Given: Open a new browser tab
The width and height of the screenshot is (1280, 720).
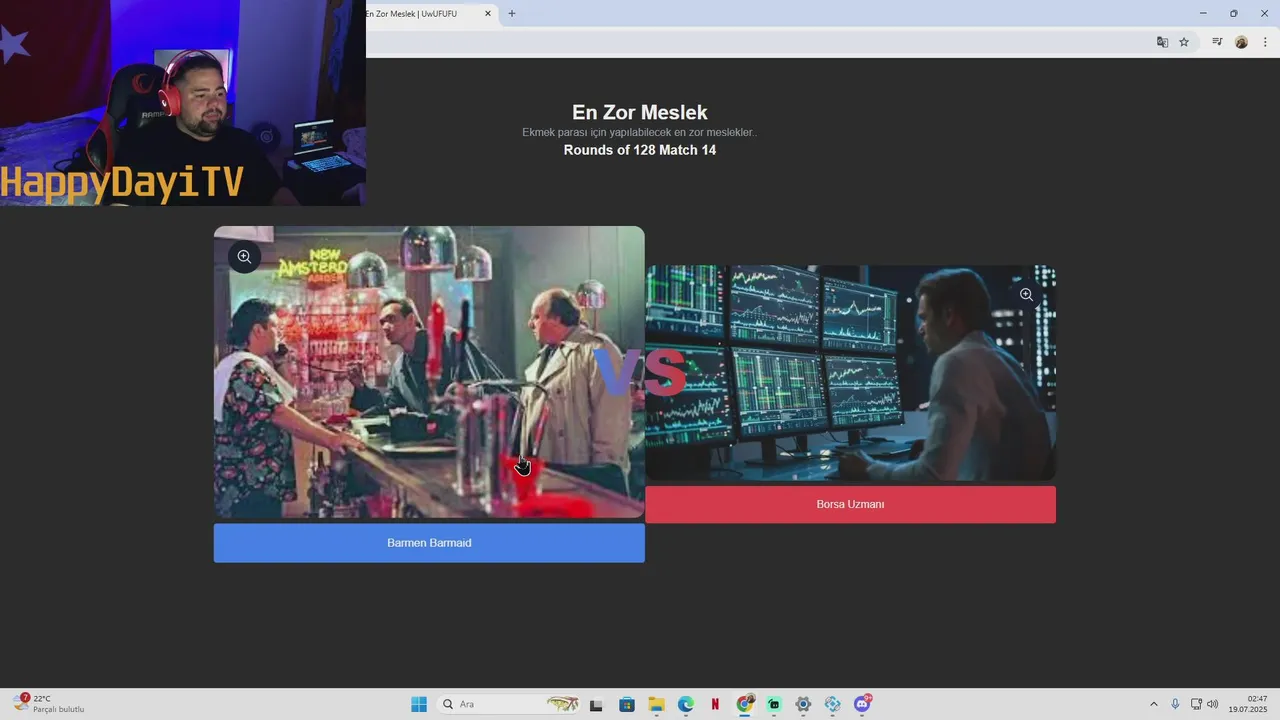Looking at the screenshot, I should [x=512, y=14].
